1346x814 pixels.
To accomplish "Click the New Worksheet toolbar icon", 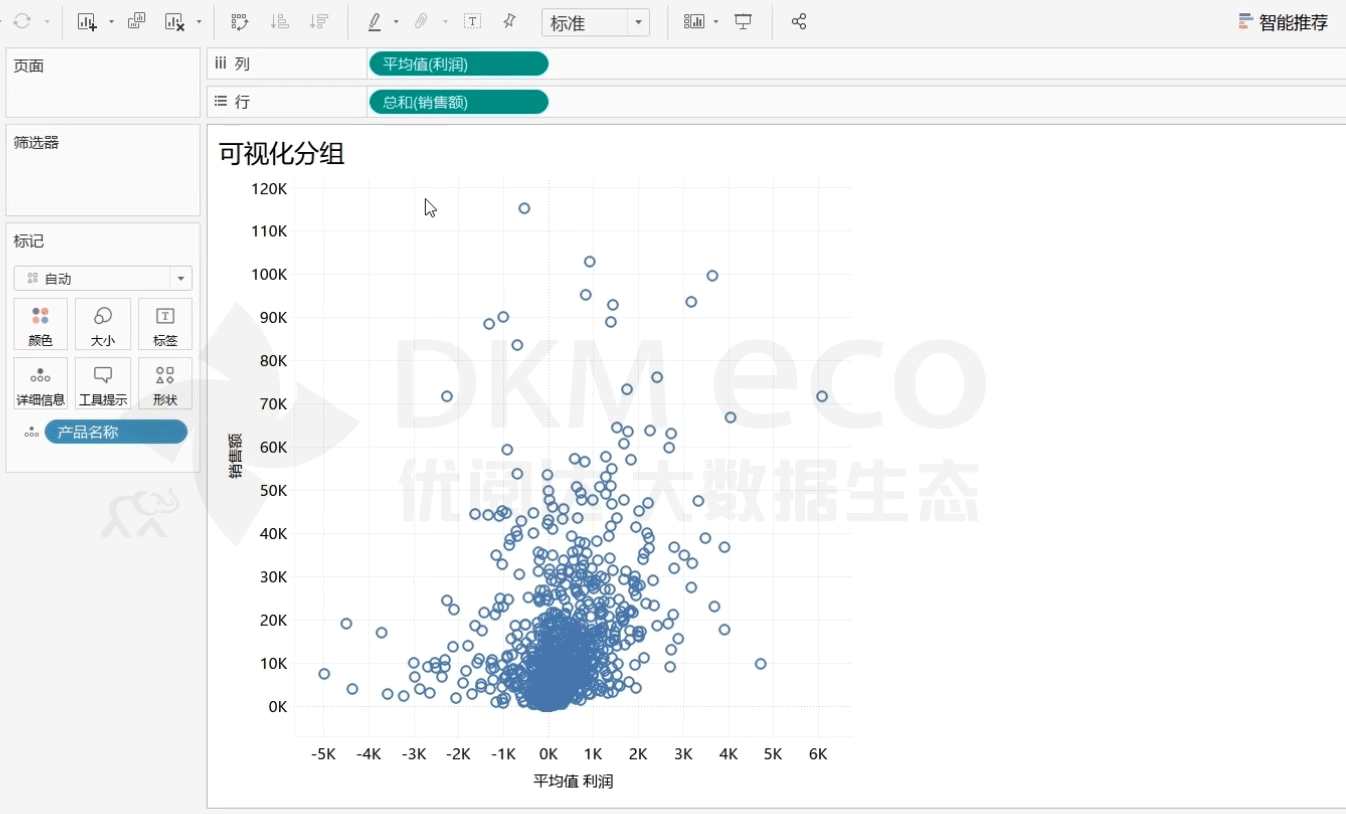I will point(87,22).
